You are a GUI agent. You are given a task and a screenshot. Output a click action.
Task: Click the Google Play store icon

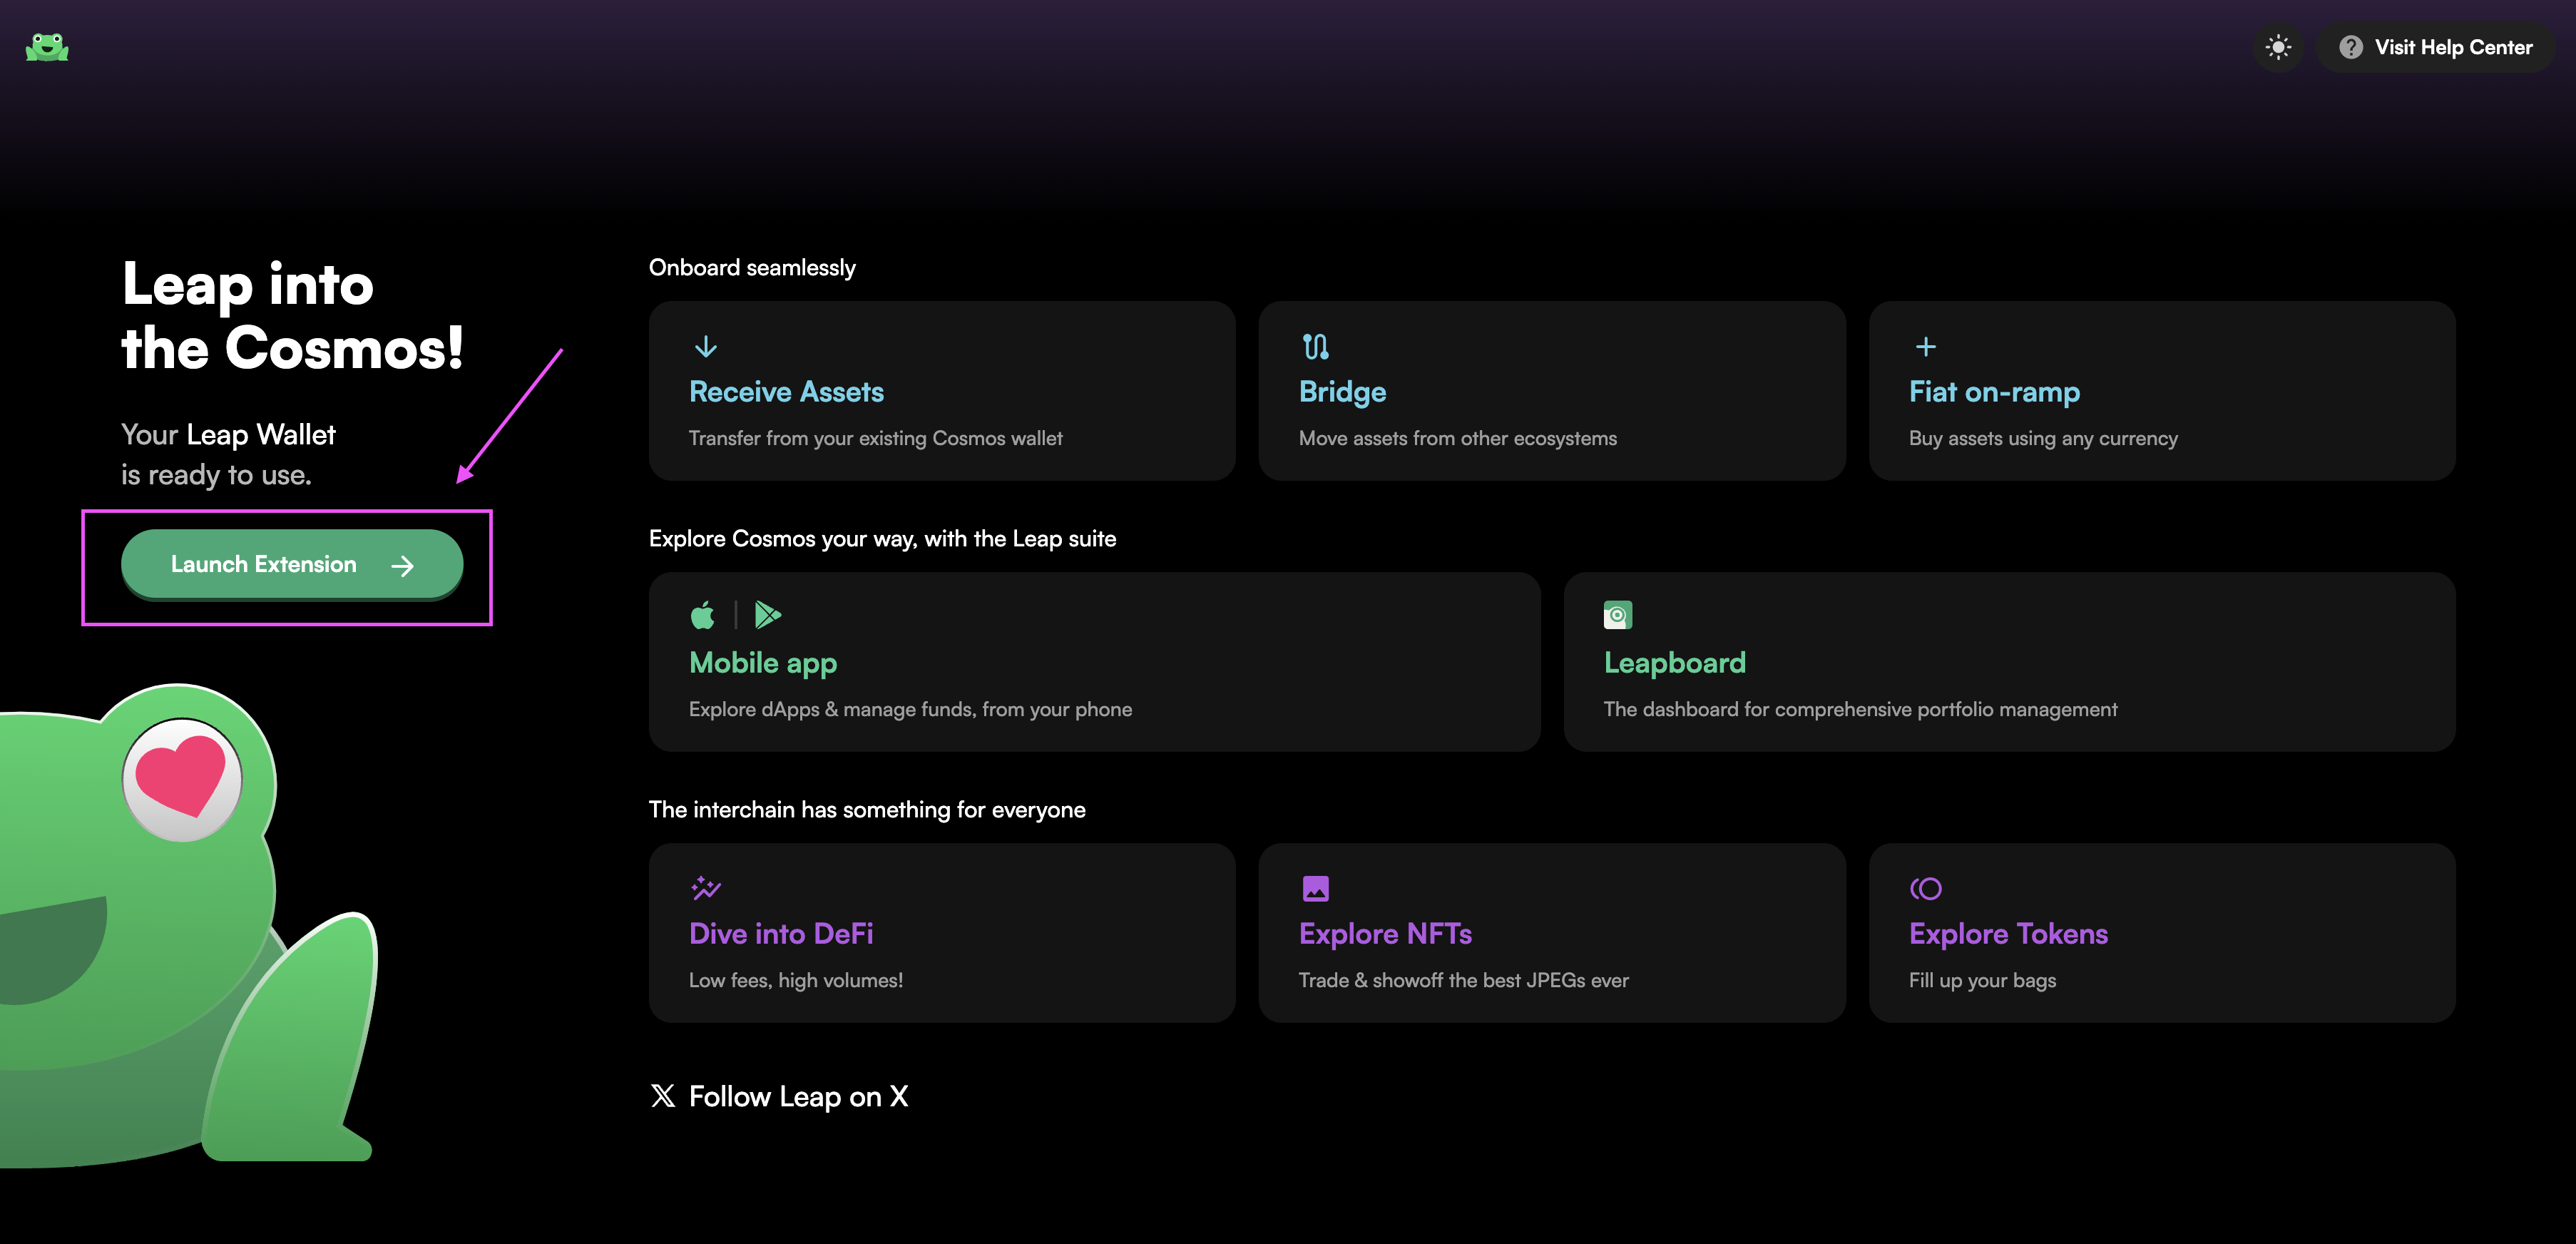(x=767, y=615)
